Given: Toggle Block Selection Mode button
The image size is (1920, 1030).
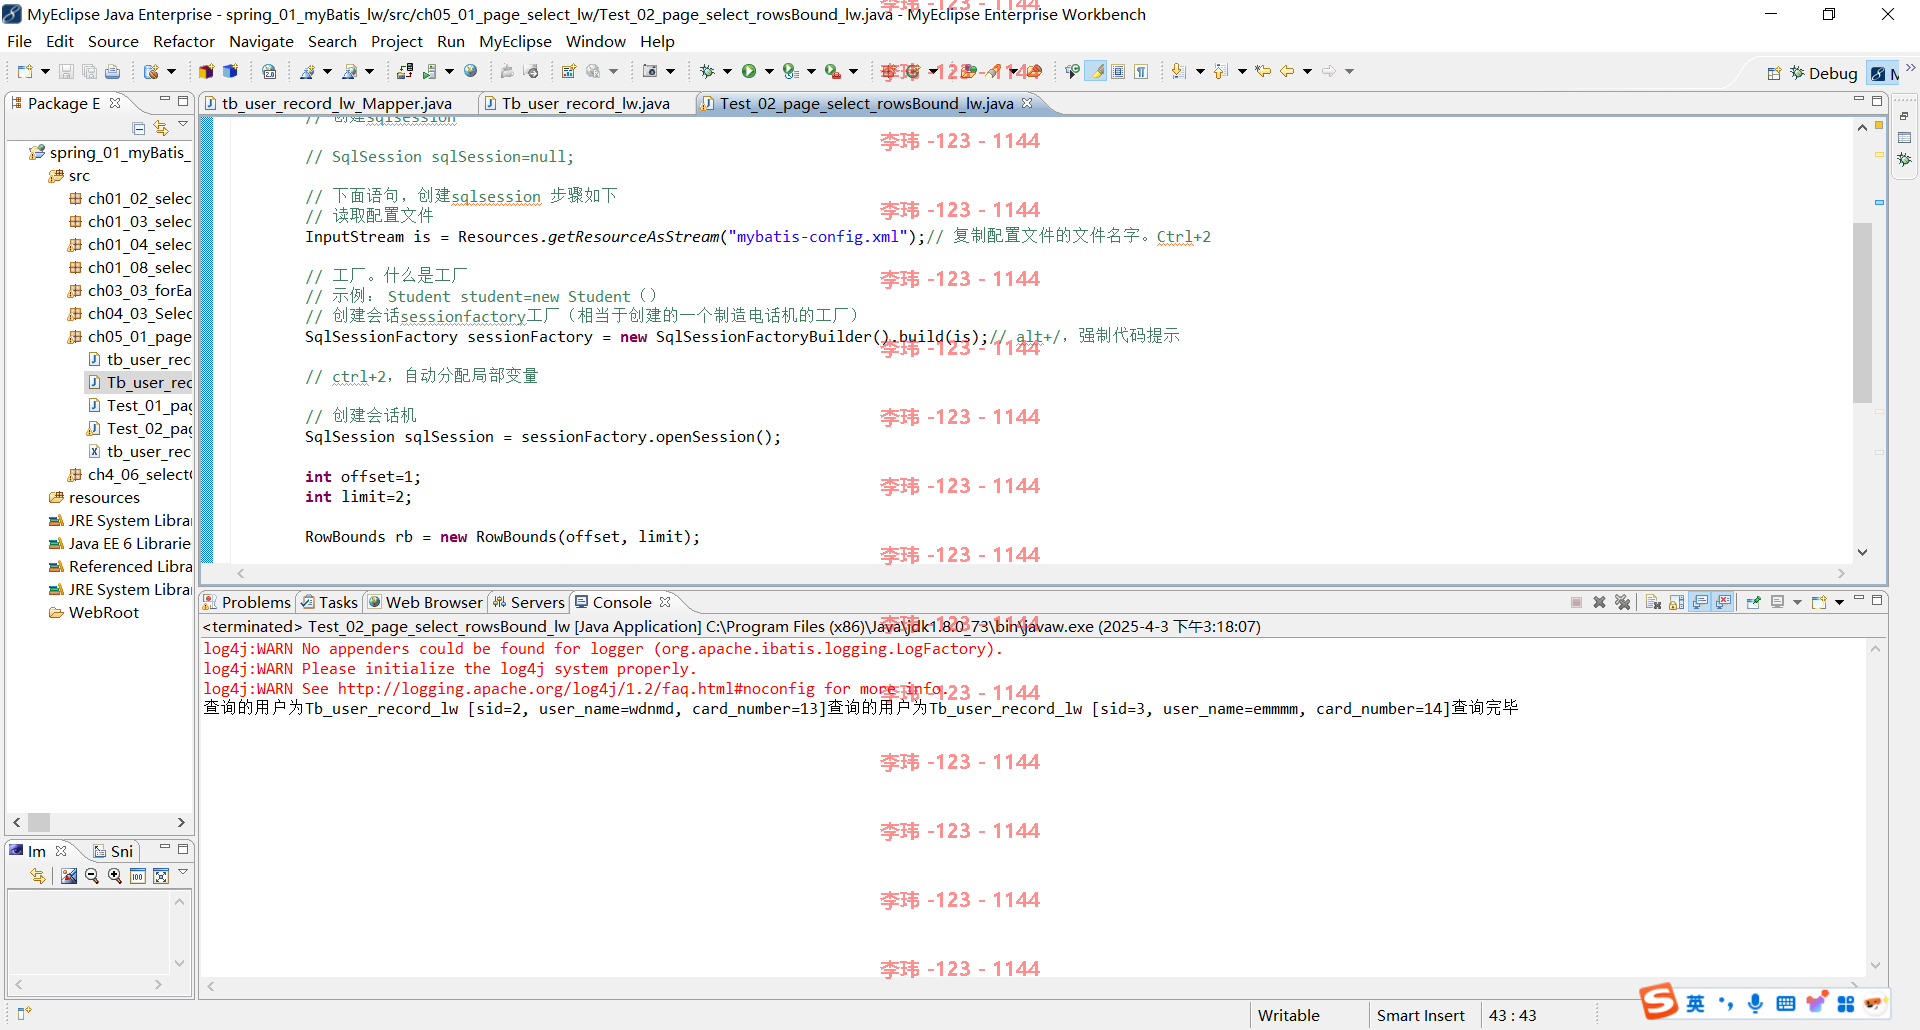Looking at the screenshot, I should (x=1118, y=71).
